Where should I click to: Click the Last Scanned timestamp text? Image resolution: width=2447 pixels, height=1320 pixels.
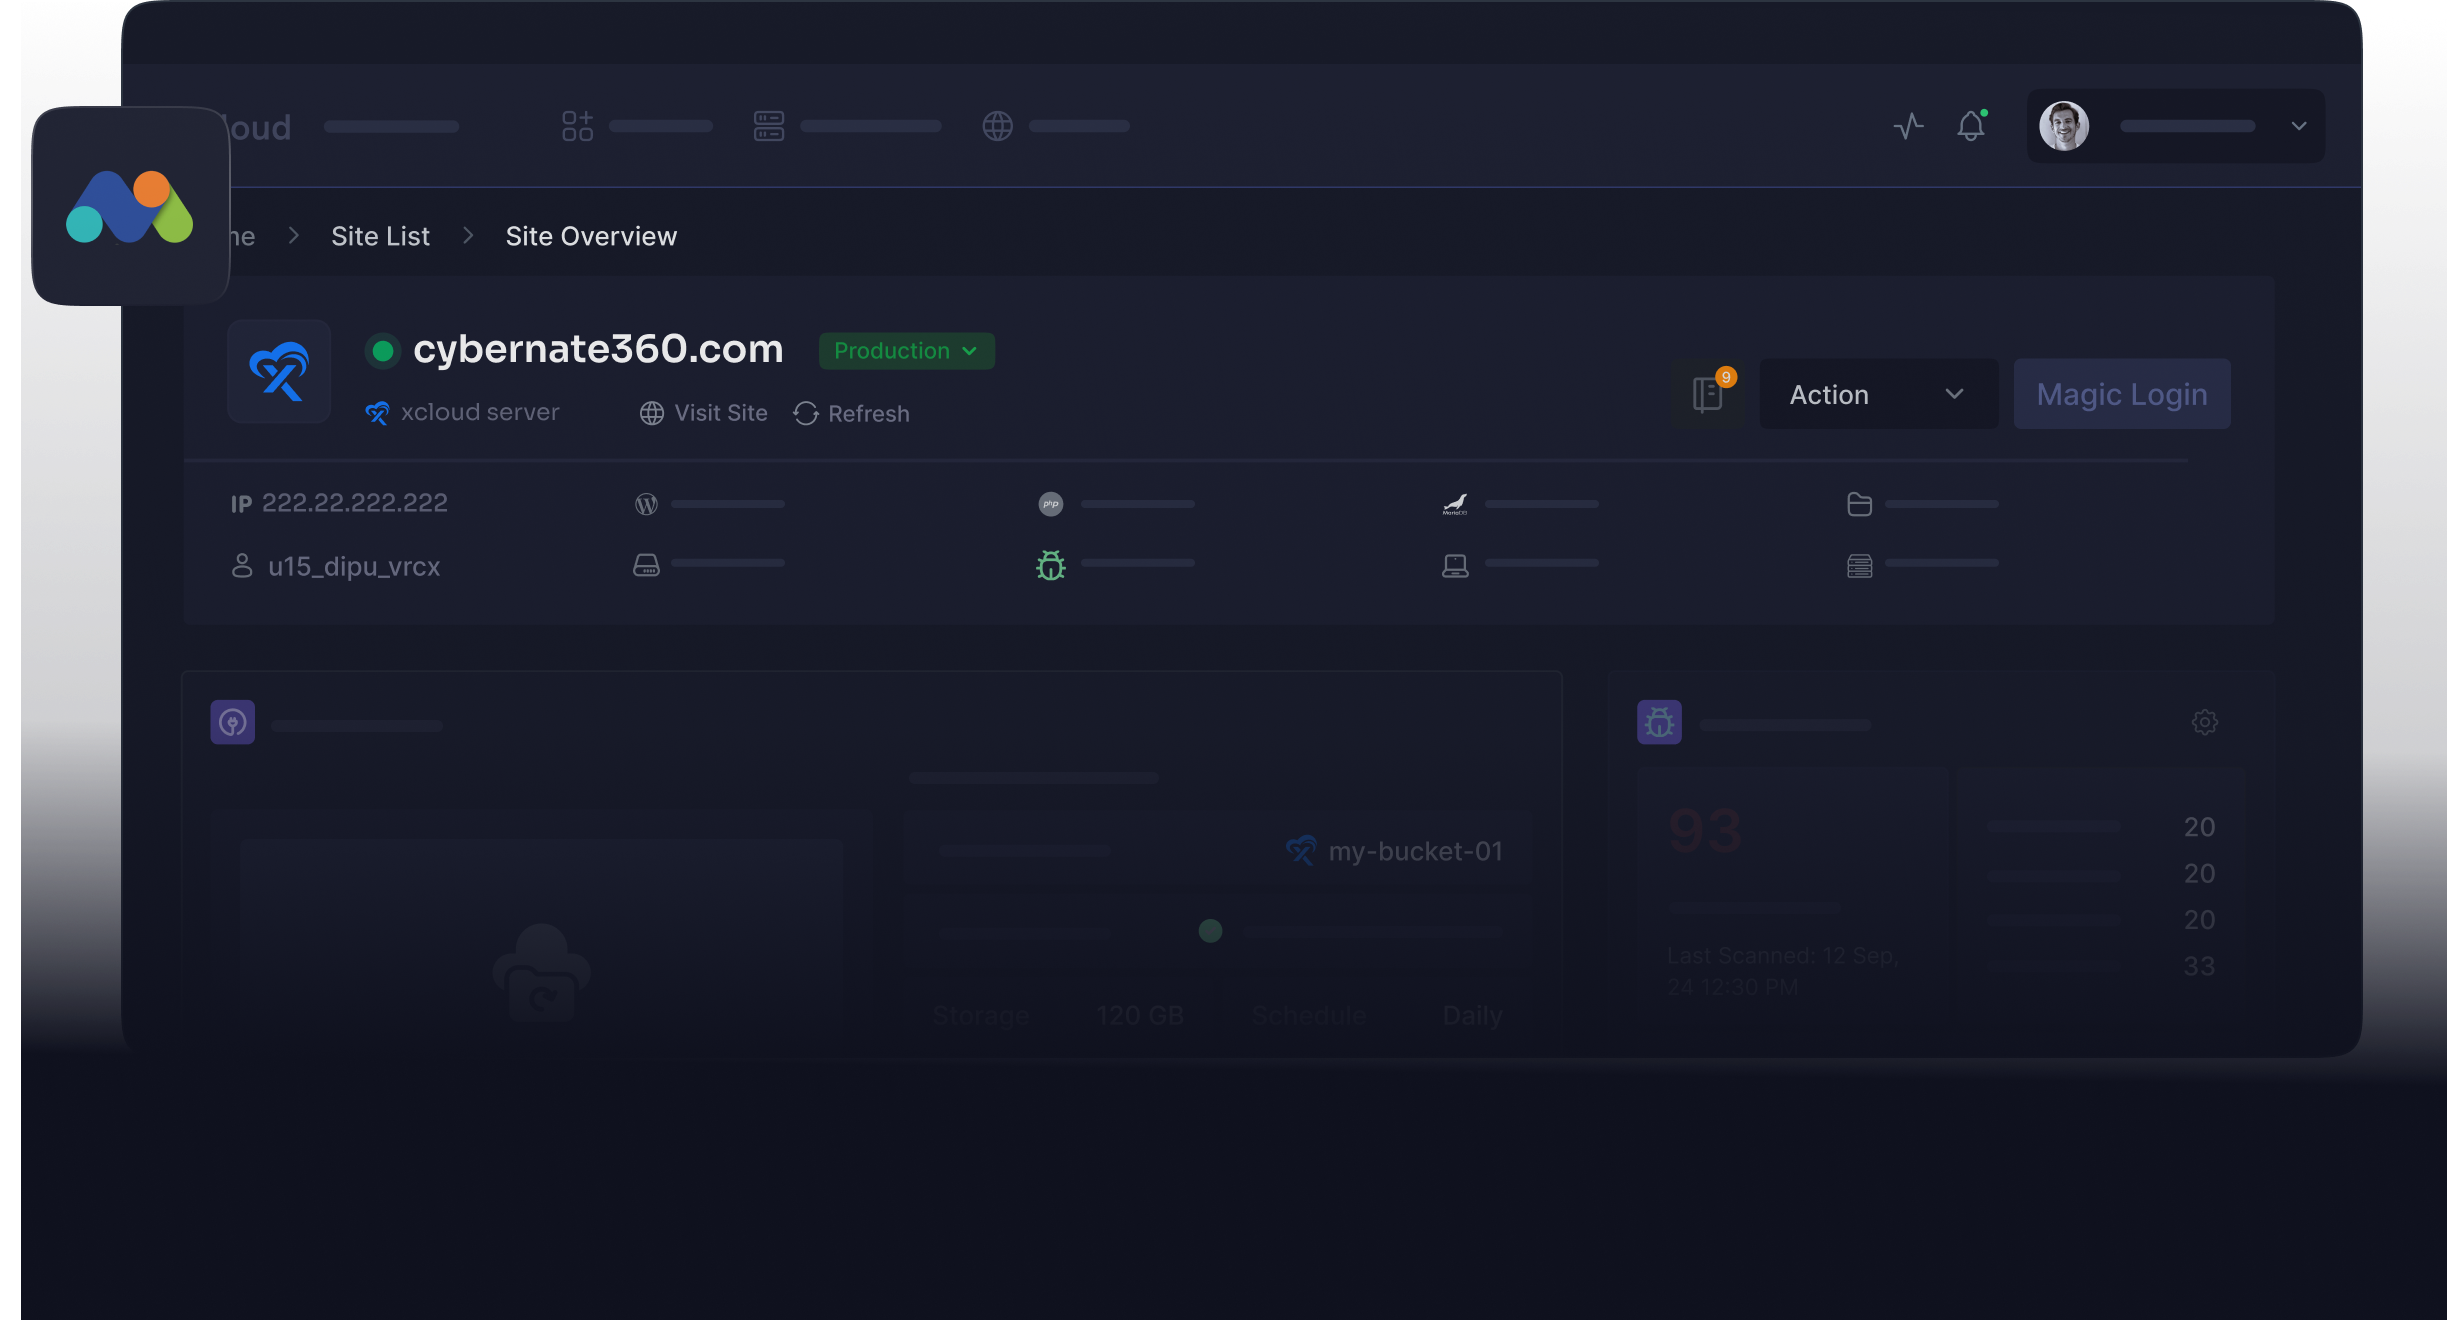(1783, 971)
